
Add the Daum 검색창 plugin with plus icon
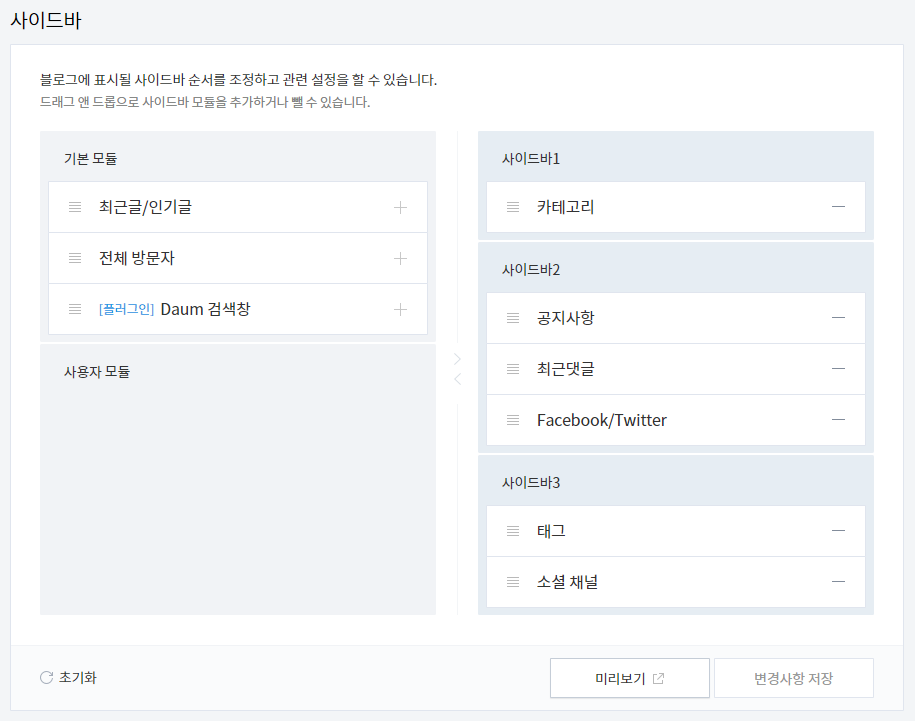(400, 309)
